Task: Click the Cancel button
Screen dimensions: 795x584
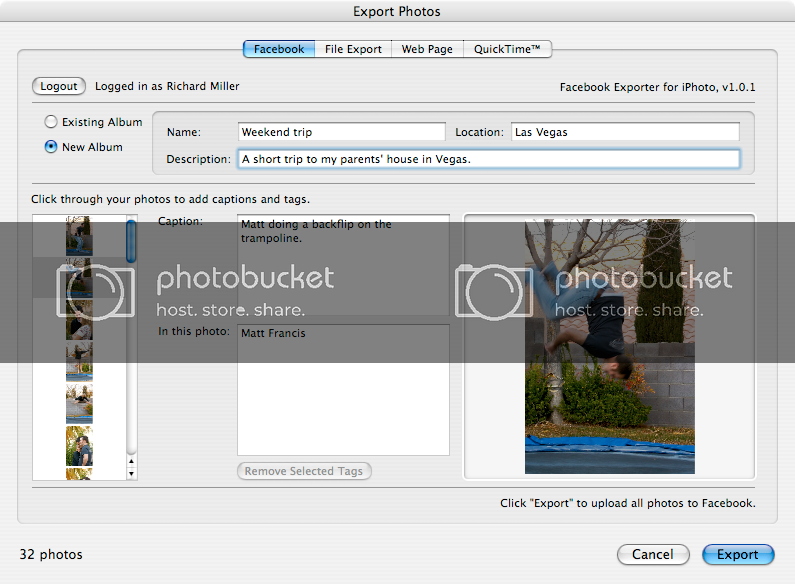Action: [x=652, y=554]
